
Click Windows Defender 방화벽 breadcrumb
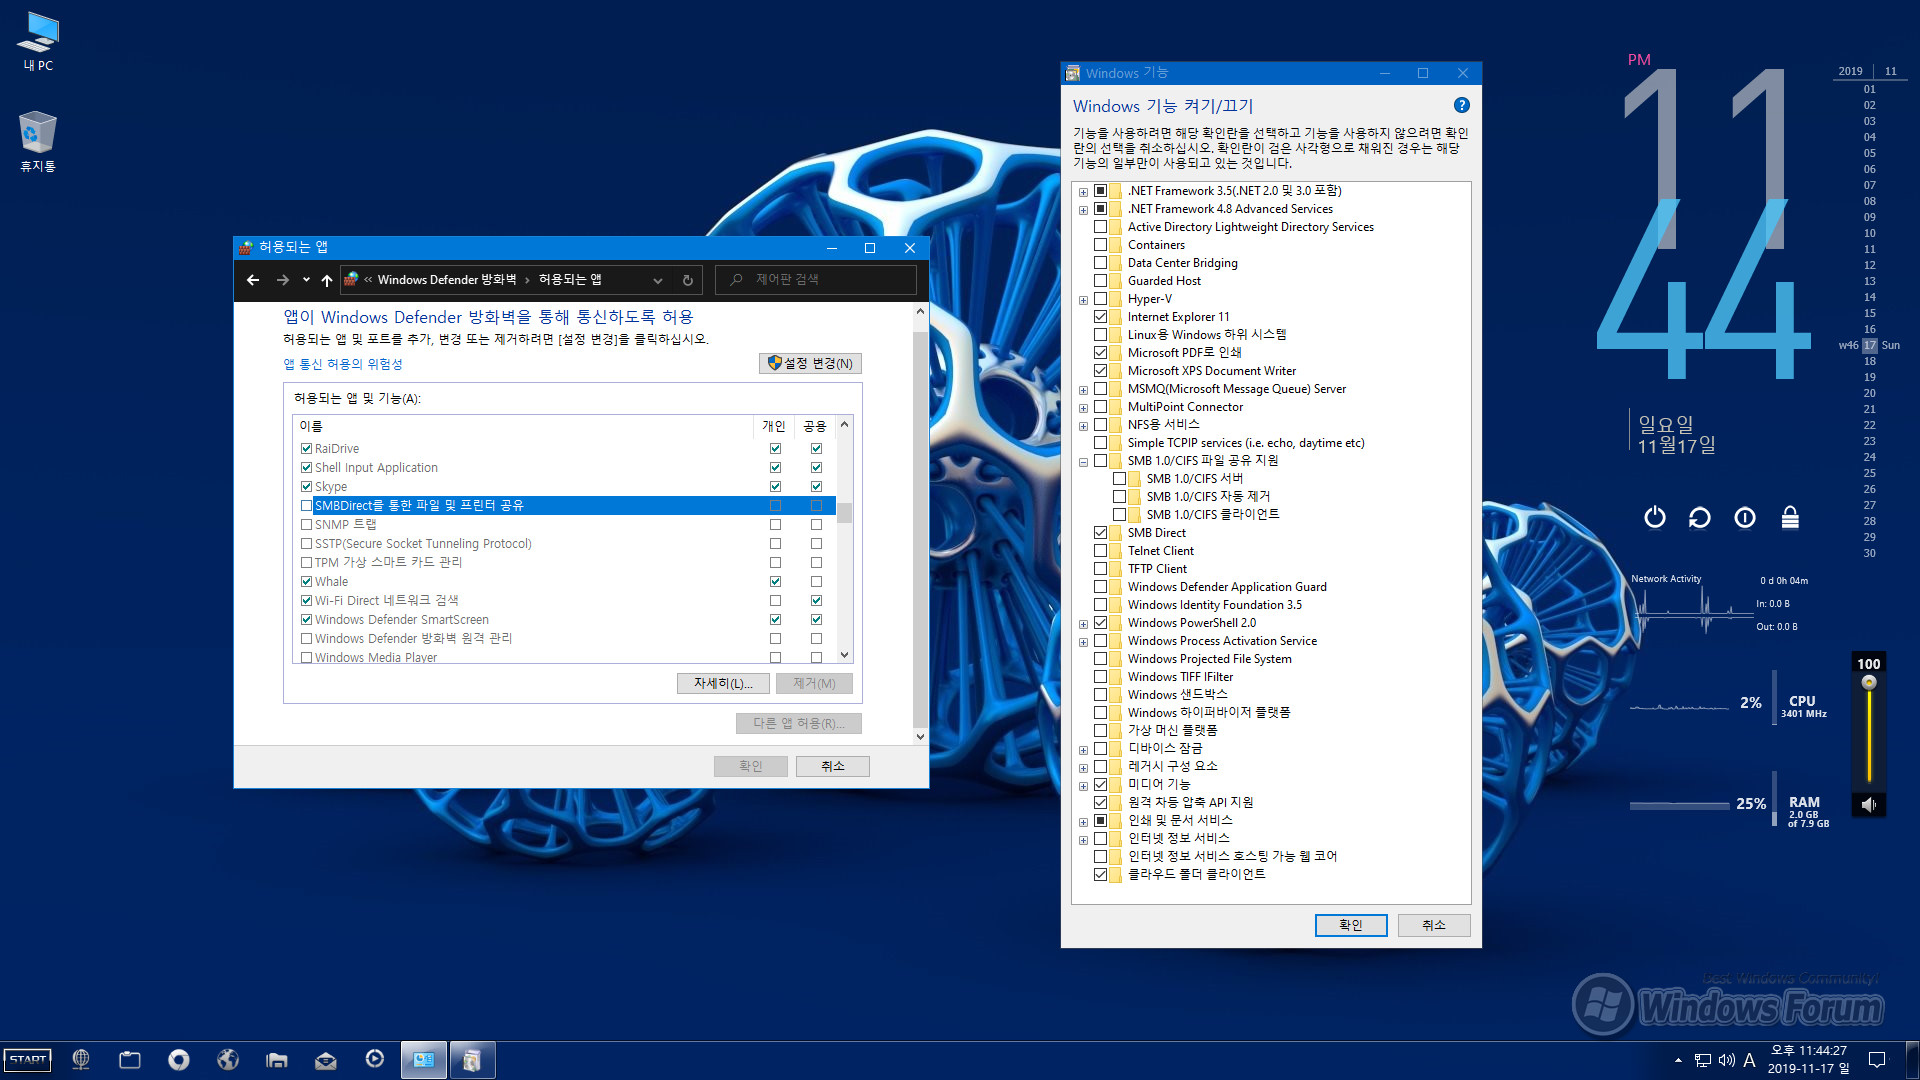[446, 280]
